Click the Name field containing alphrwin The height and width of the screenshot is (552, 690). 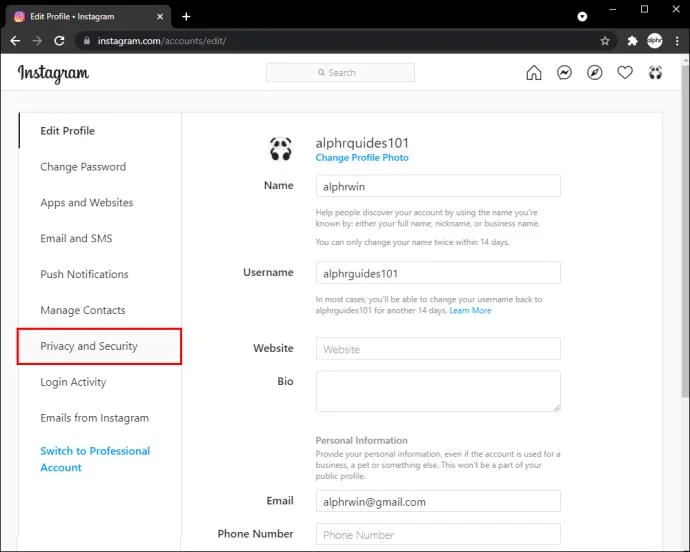[438, 186]
